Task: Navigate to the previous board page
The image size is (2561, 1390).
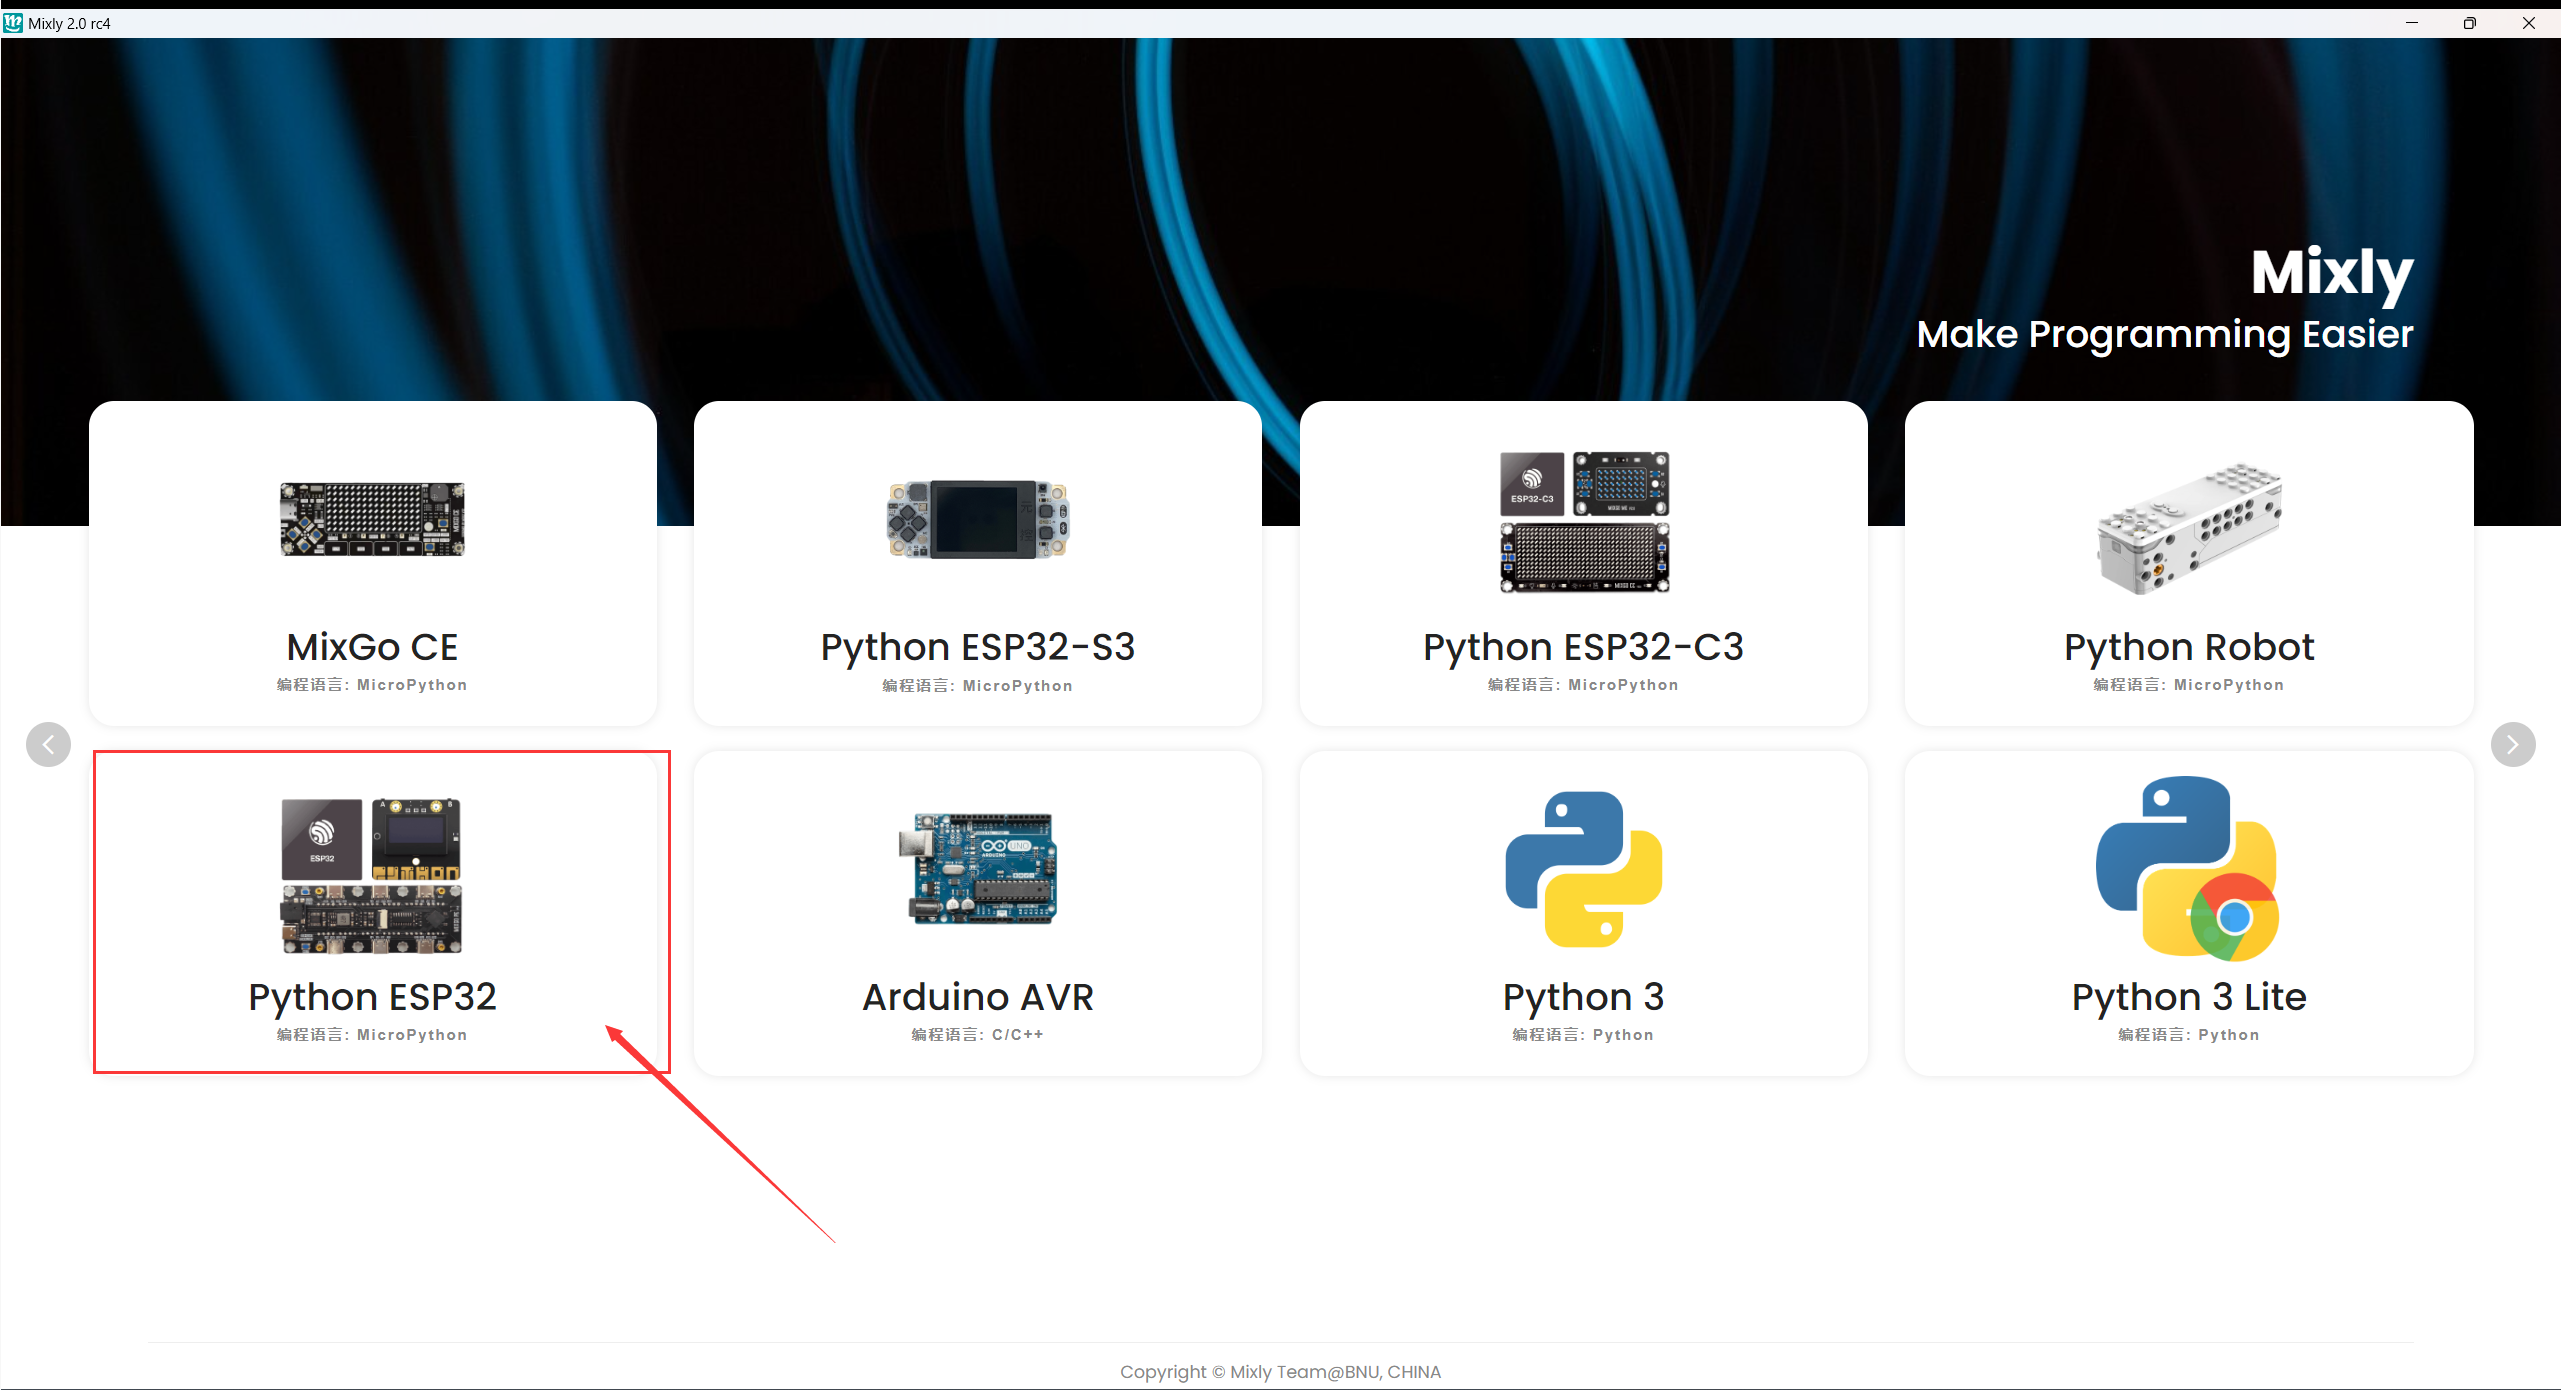Action: tap(48, 744)
